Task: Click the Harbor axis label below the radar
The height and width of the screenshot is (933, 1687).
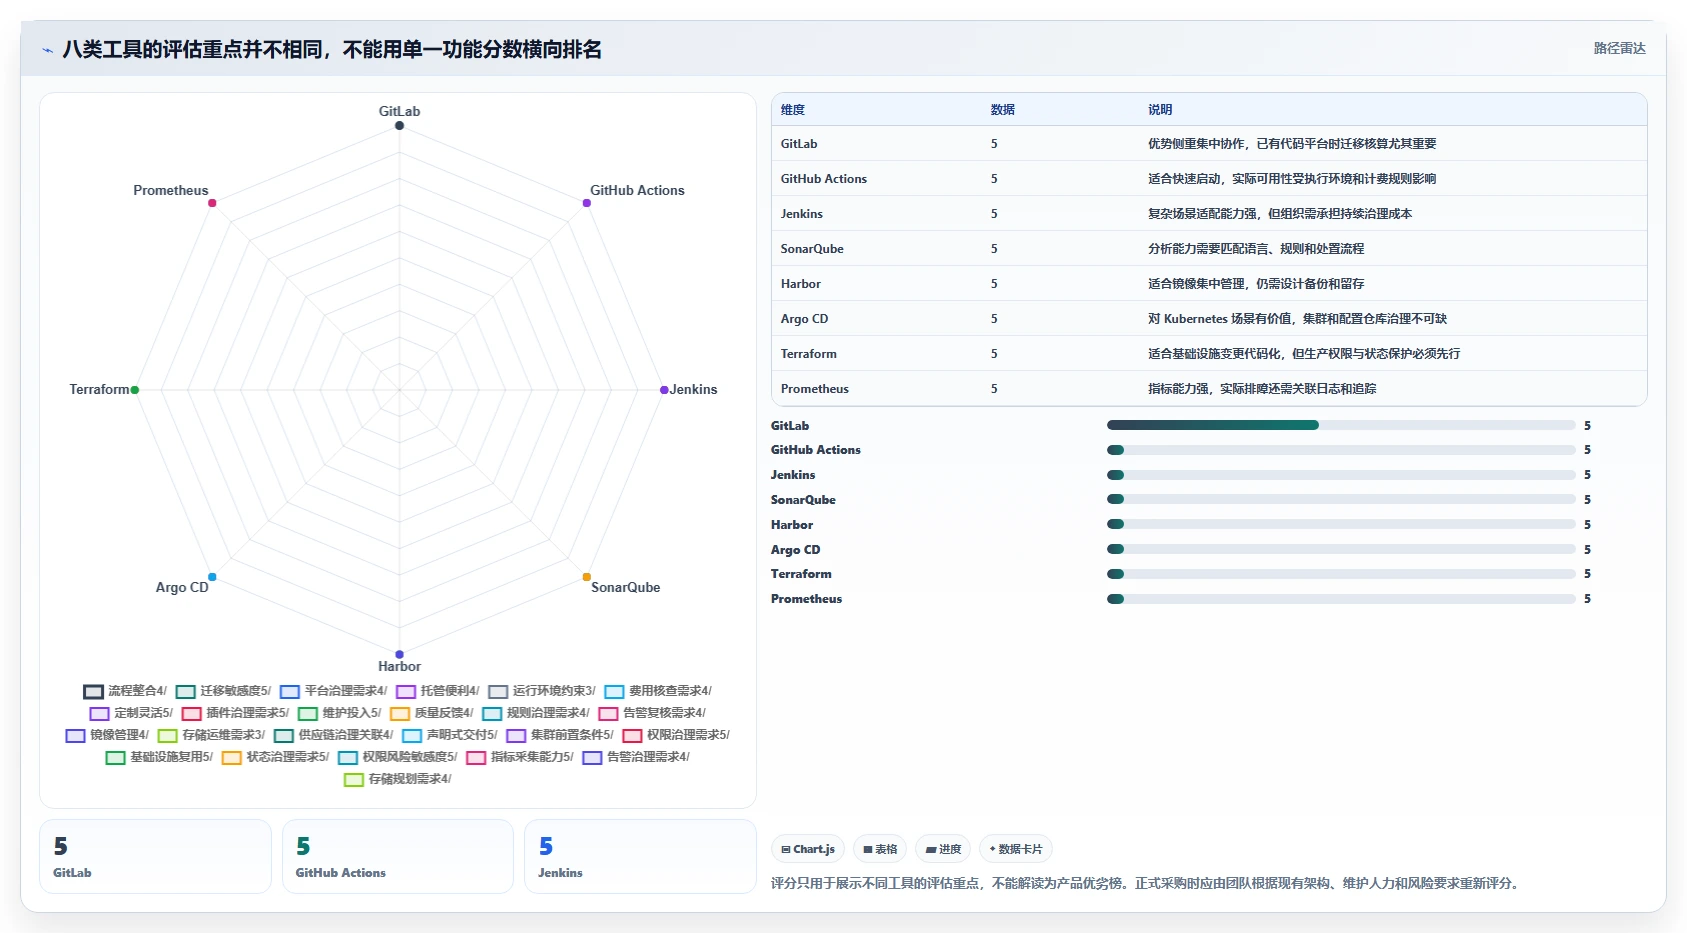Action: pos(399,666)
